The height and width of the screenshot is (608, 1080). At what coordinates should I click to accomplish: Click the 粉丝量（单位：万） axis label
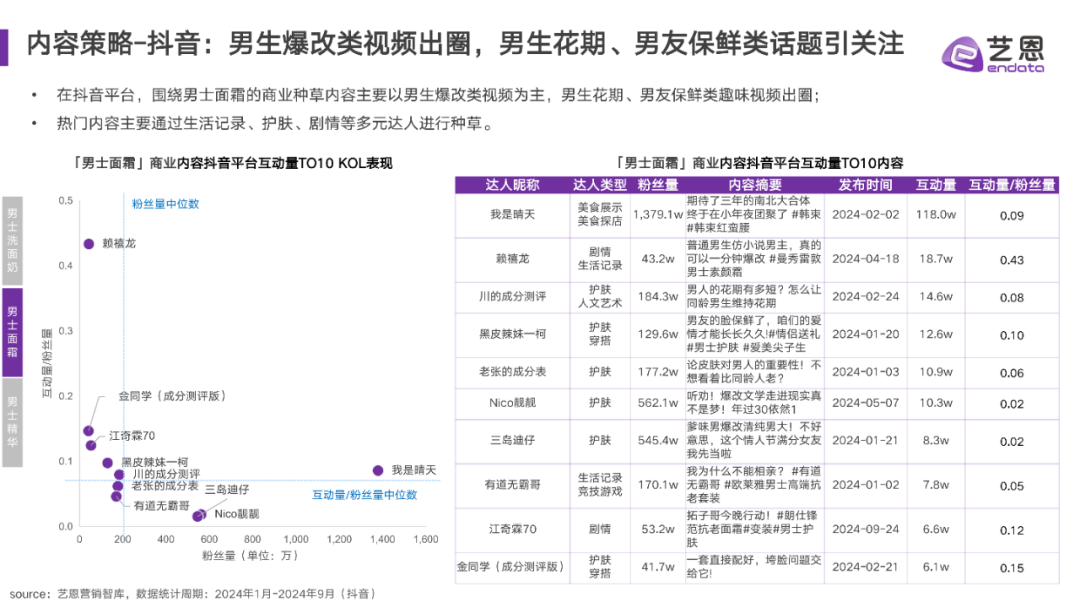tap(250, 556)
